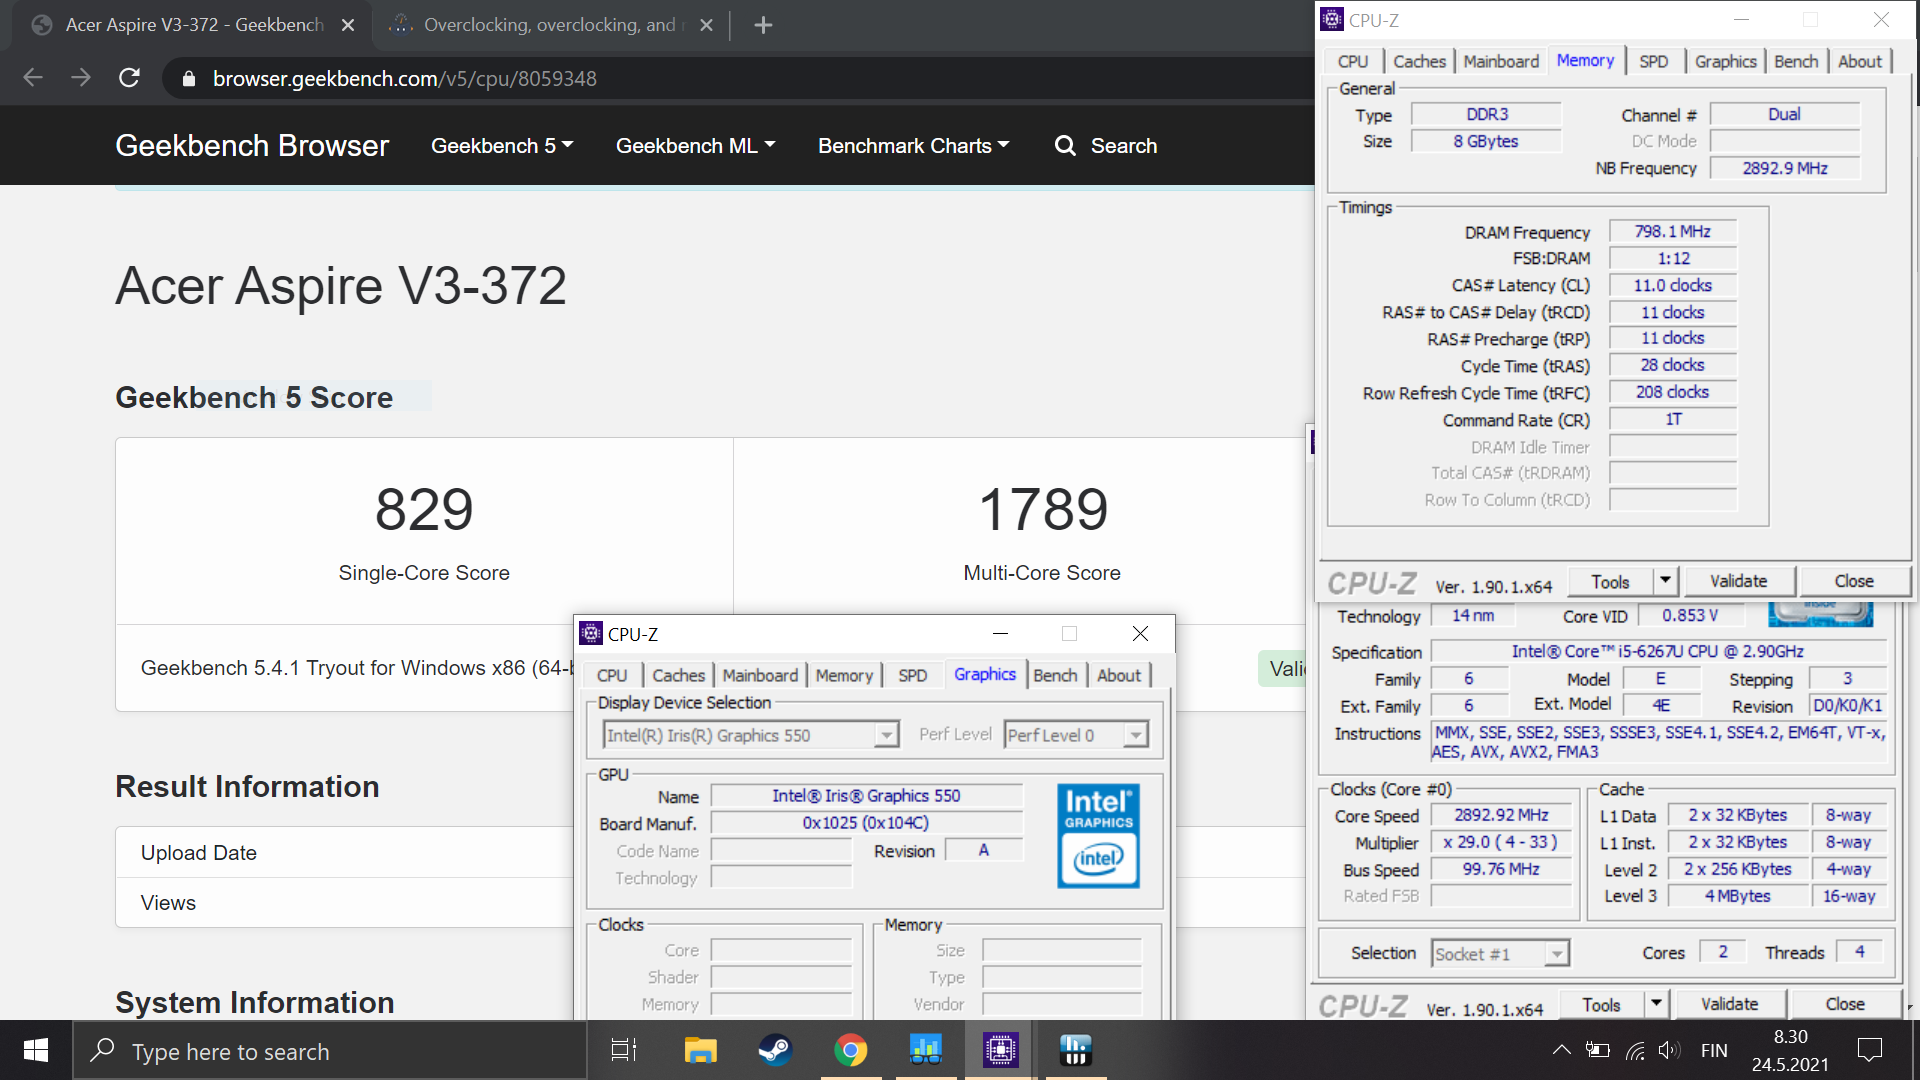Open SPD tab in Memory window

[1654, 61]
